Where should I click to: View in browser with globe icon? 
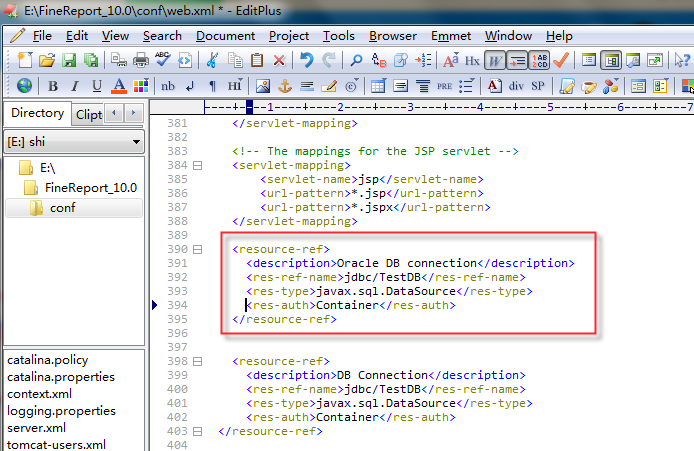click(24, 85)
